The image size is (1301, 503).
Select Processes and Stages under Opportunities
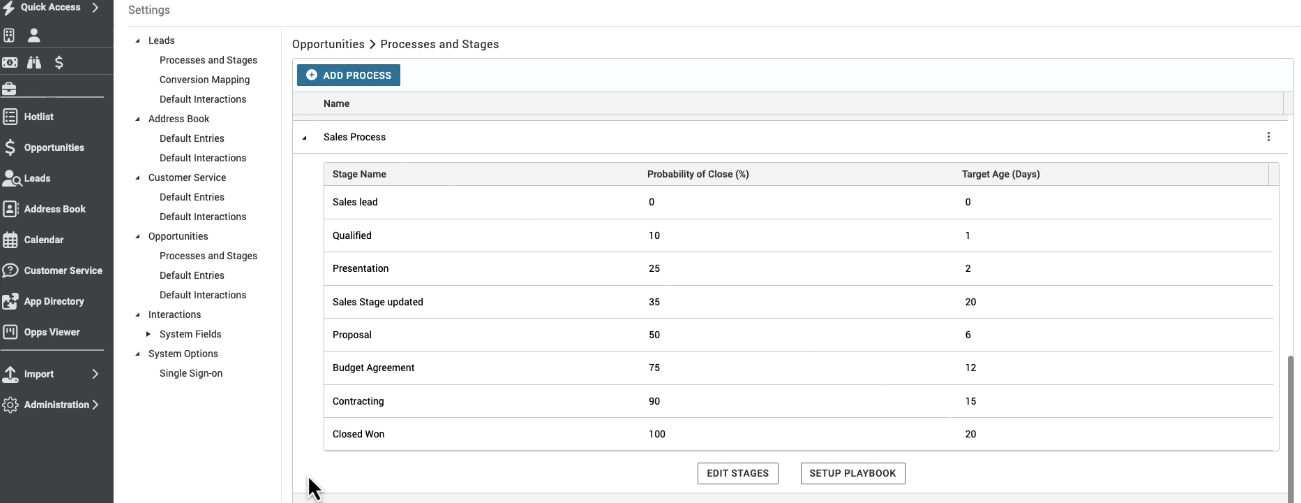(208, 256)
